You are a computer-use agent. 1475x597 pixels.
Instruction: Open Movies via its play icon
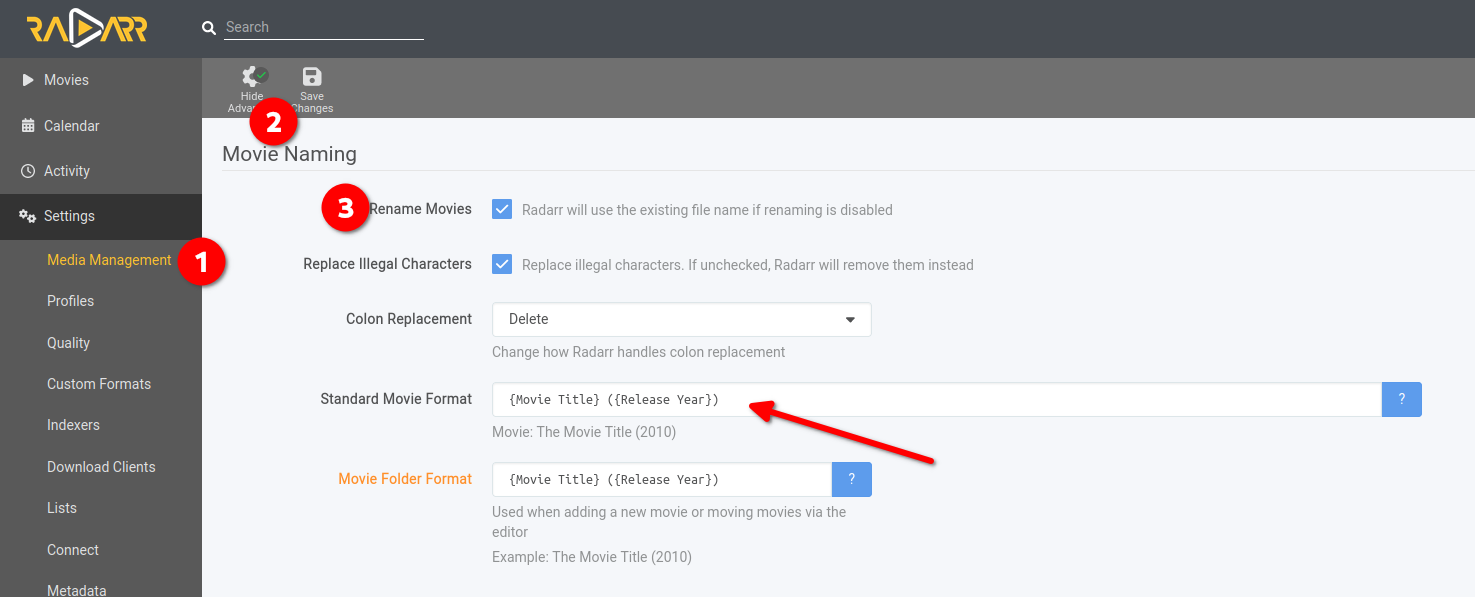pos(28,80)
